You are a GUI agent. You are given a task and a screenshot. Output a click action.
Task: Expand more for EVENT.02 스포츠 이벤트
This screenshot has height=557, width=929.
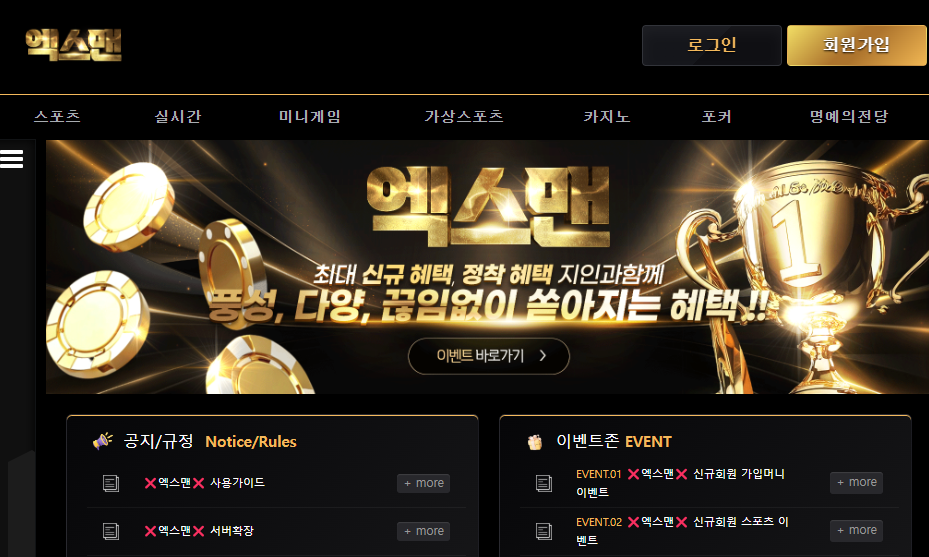(x=856, y=530)
